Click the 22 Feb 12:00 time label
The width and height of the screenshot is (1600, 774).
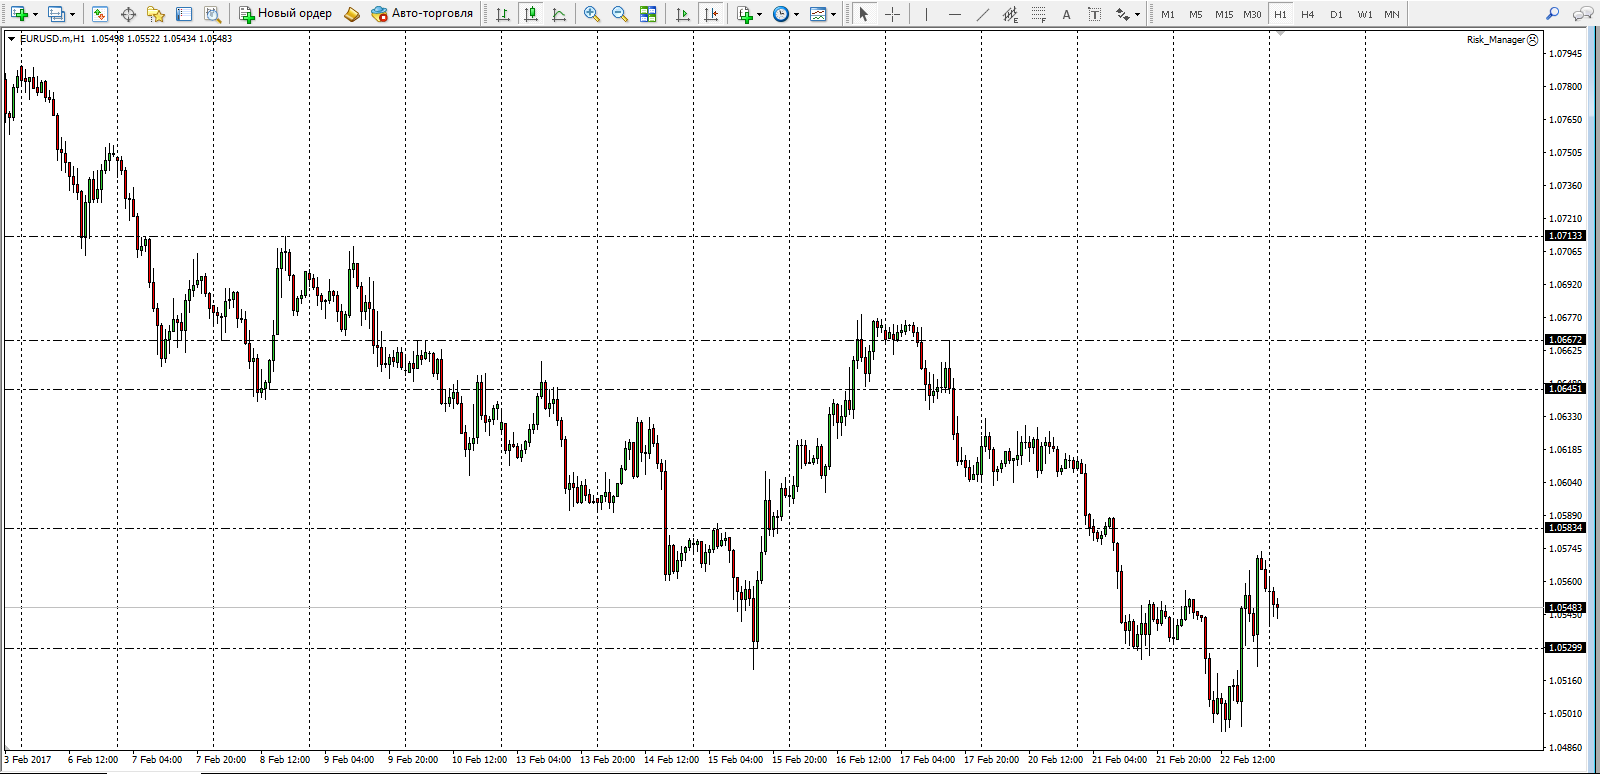pos(1247,760)
